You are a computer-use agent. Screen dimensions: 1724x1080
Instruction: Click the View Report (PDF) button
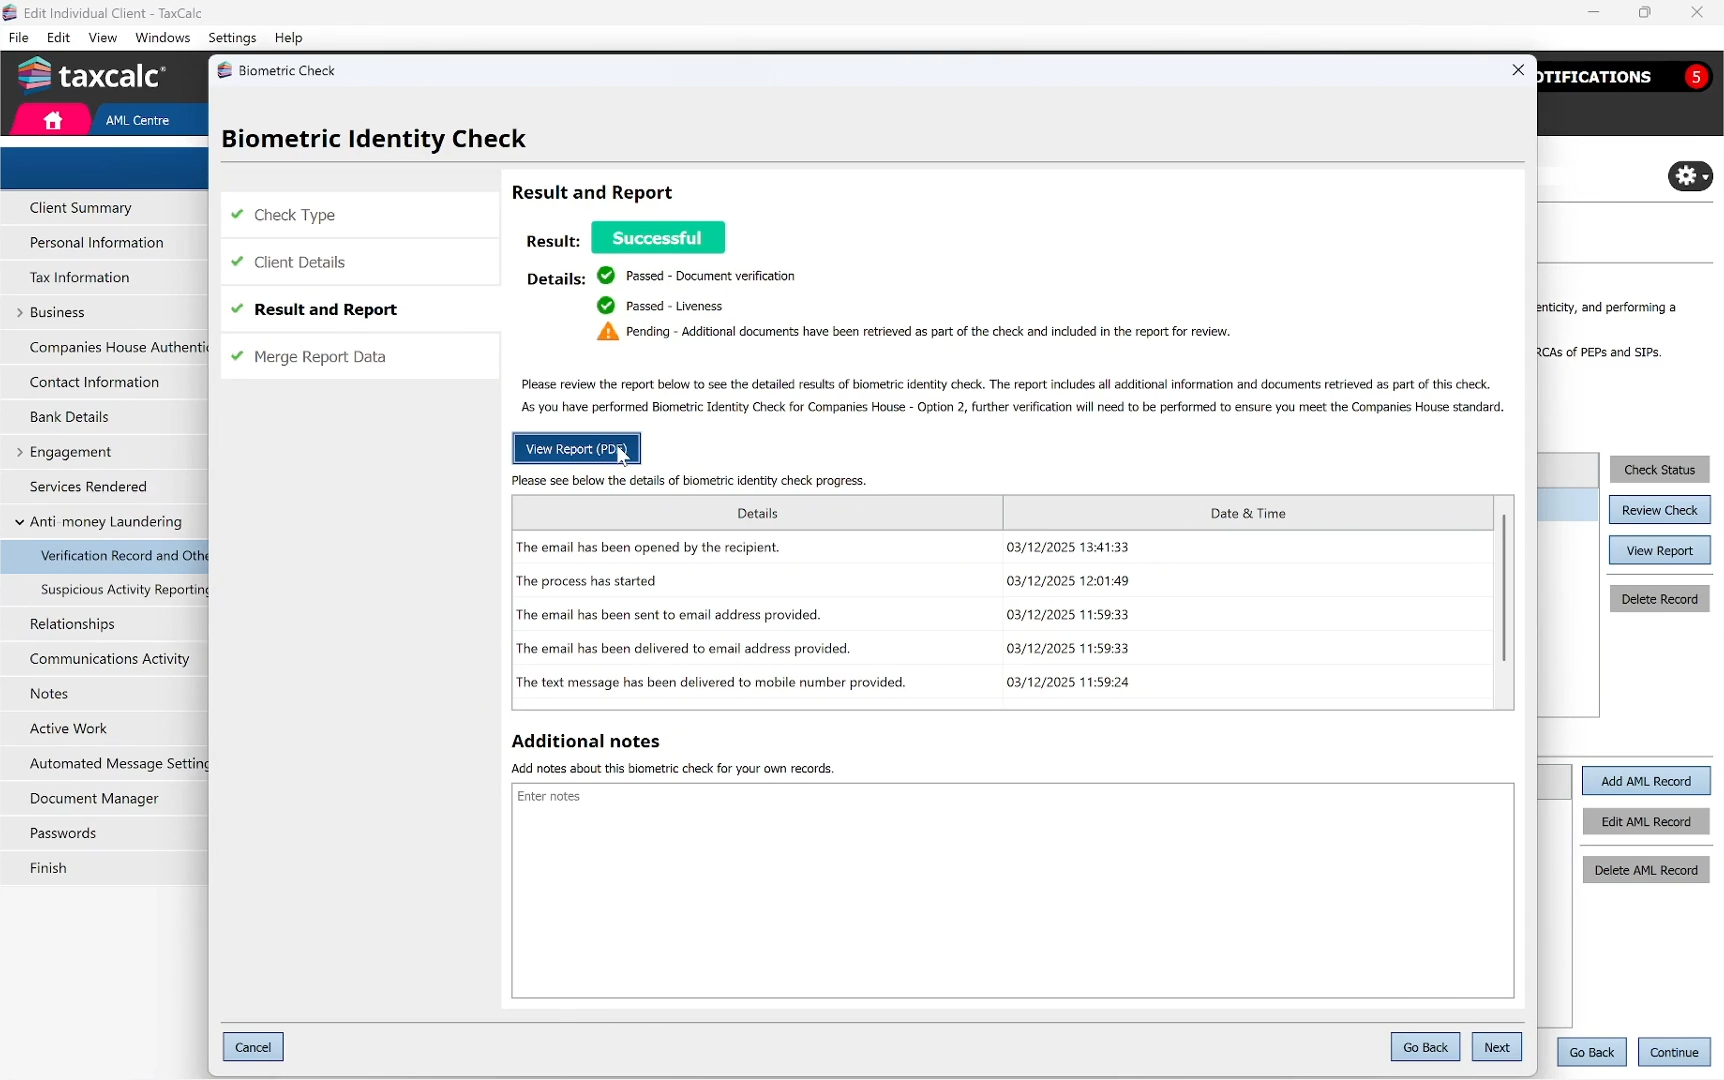(577, 449)
